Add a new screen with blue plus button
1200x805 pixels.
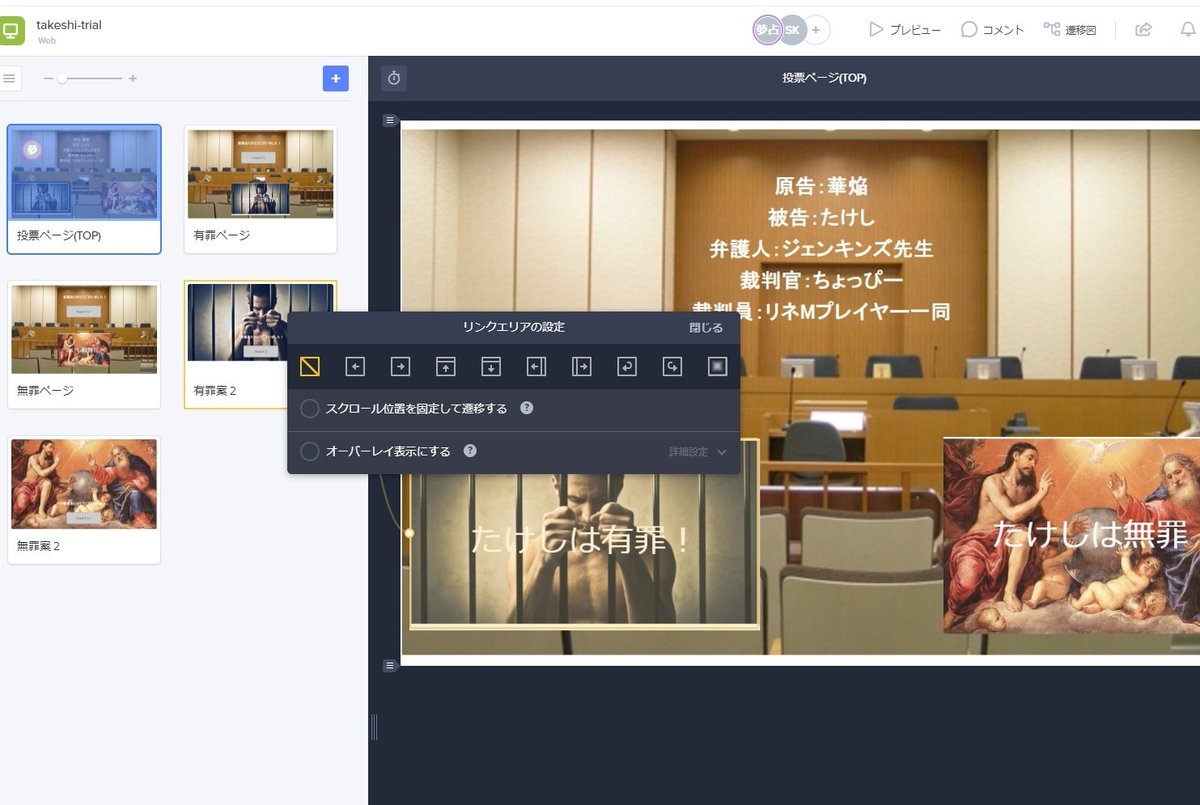click(336, 78)
